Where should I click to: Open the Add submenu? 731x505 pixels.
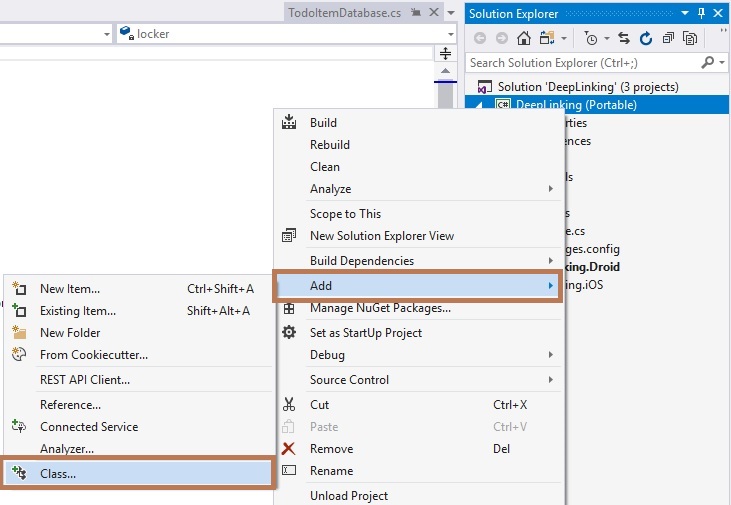(x=419, y=285)
